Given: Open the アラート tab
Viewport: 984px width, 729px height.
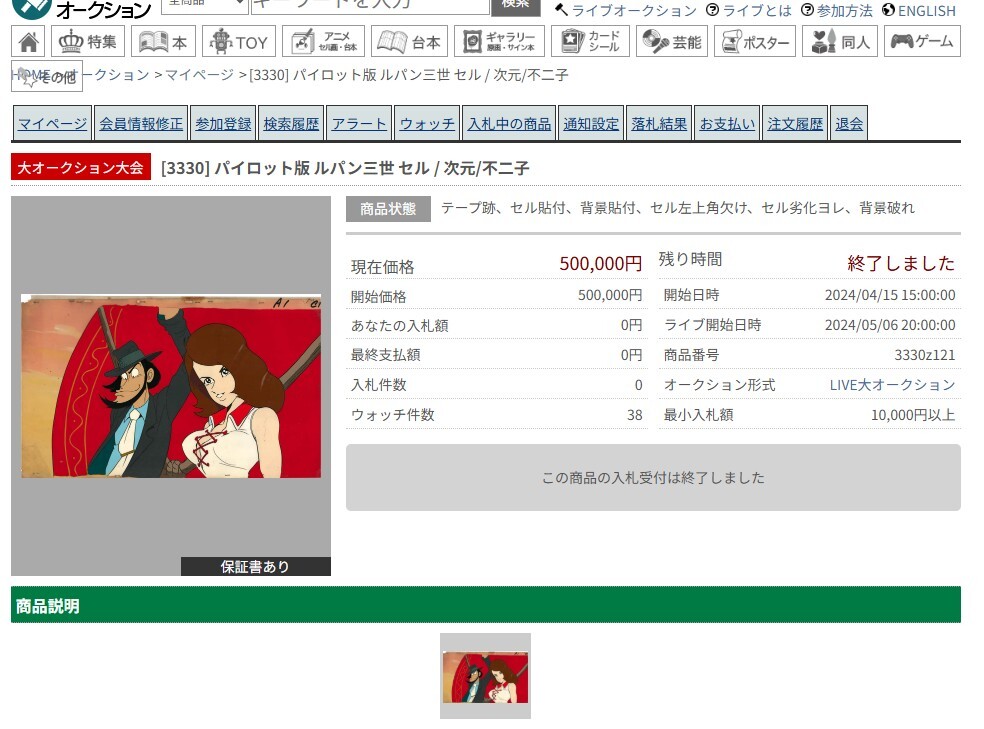Looking at the screenshot, I should 359,124.
